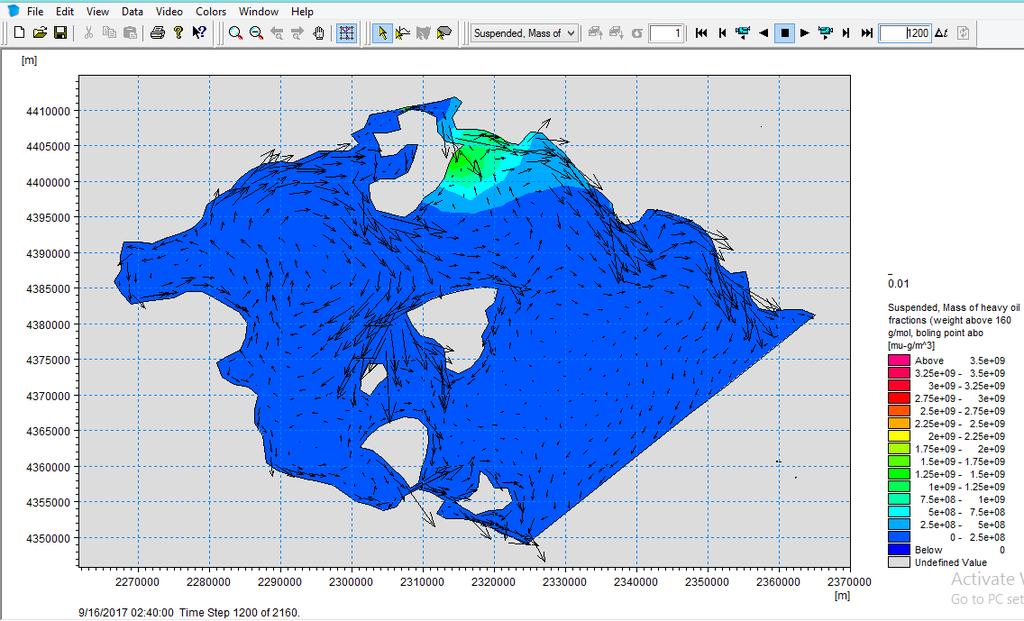
Task: Select the time series point tool
Action: point(402,33)
